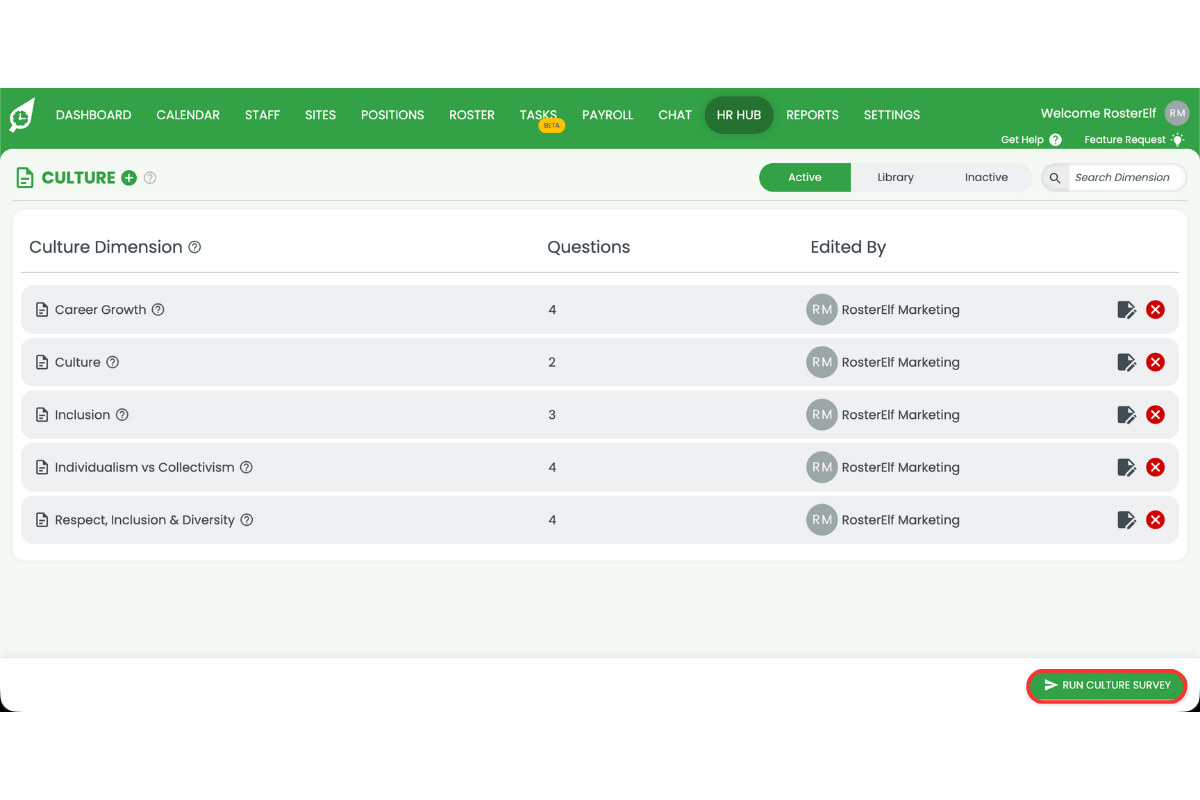Click the RosterElf logo icon
This screenshot has height=800, width=1200.
(x=22, y=115)
